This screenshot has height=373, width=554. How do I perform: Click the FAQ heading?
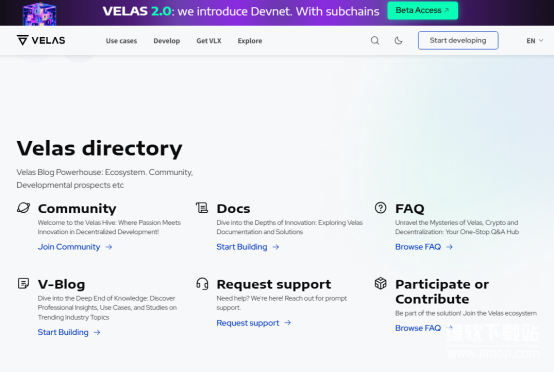(409, 209)
